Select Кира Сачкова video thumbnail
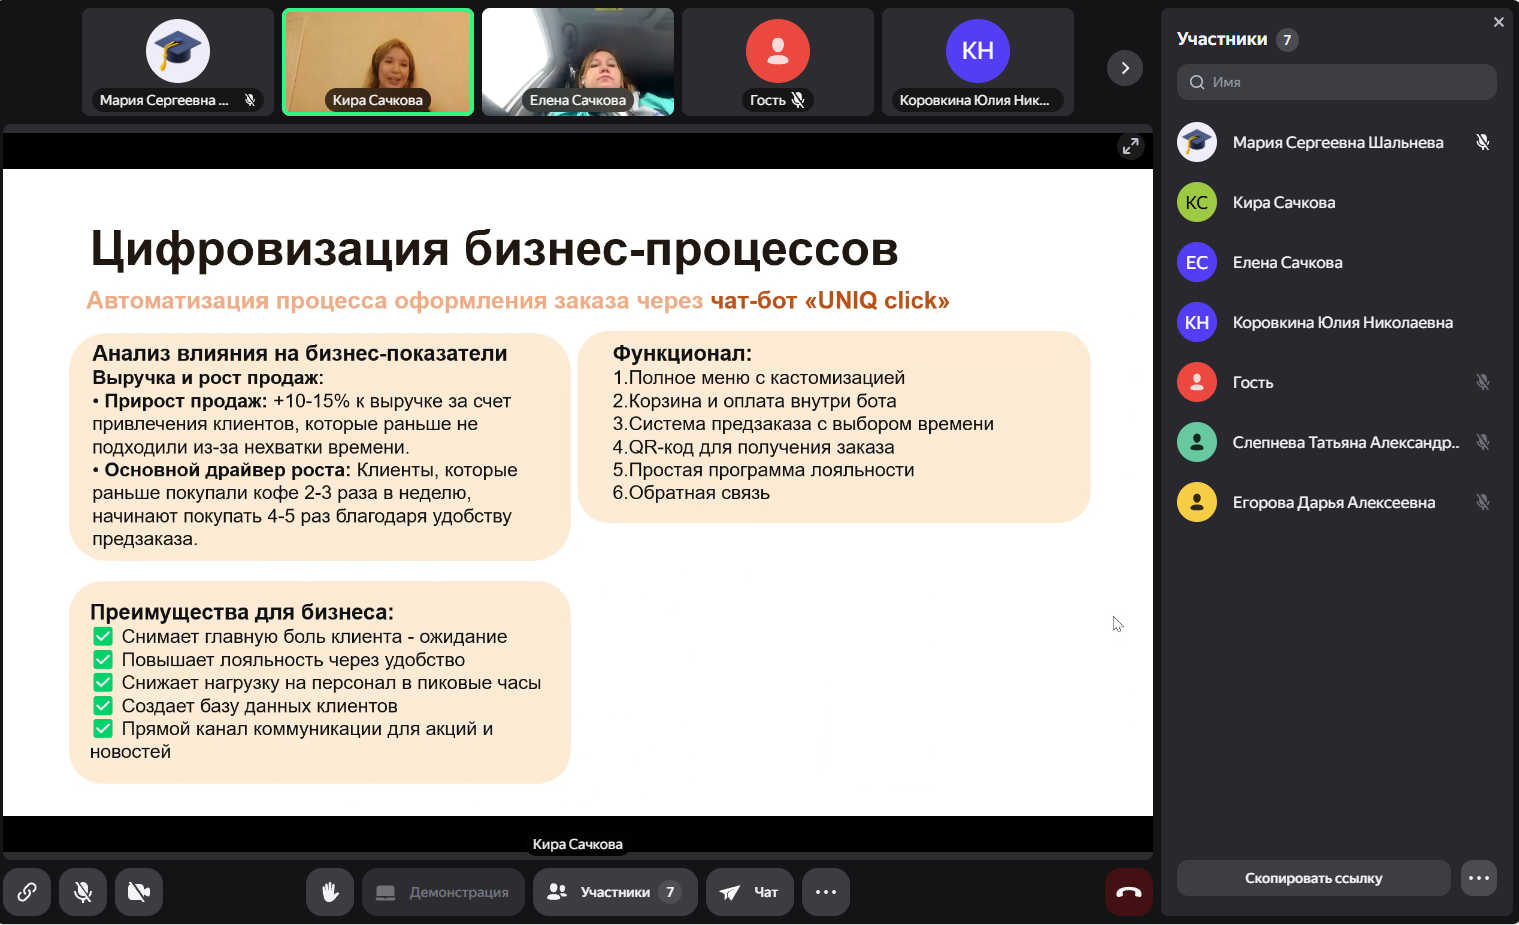1519x925 pixels. tap(378, 62)
